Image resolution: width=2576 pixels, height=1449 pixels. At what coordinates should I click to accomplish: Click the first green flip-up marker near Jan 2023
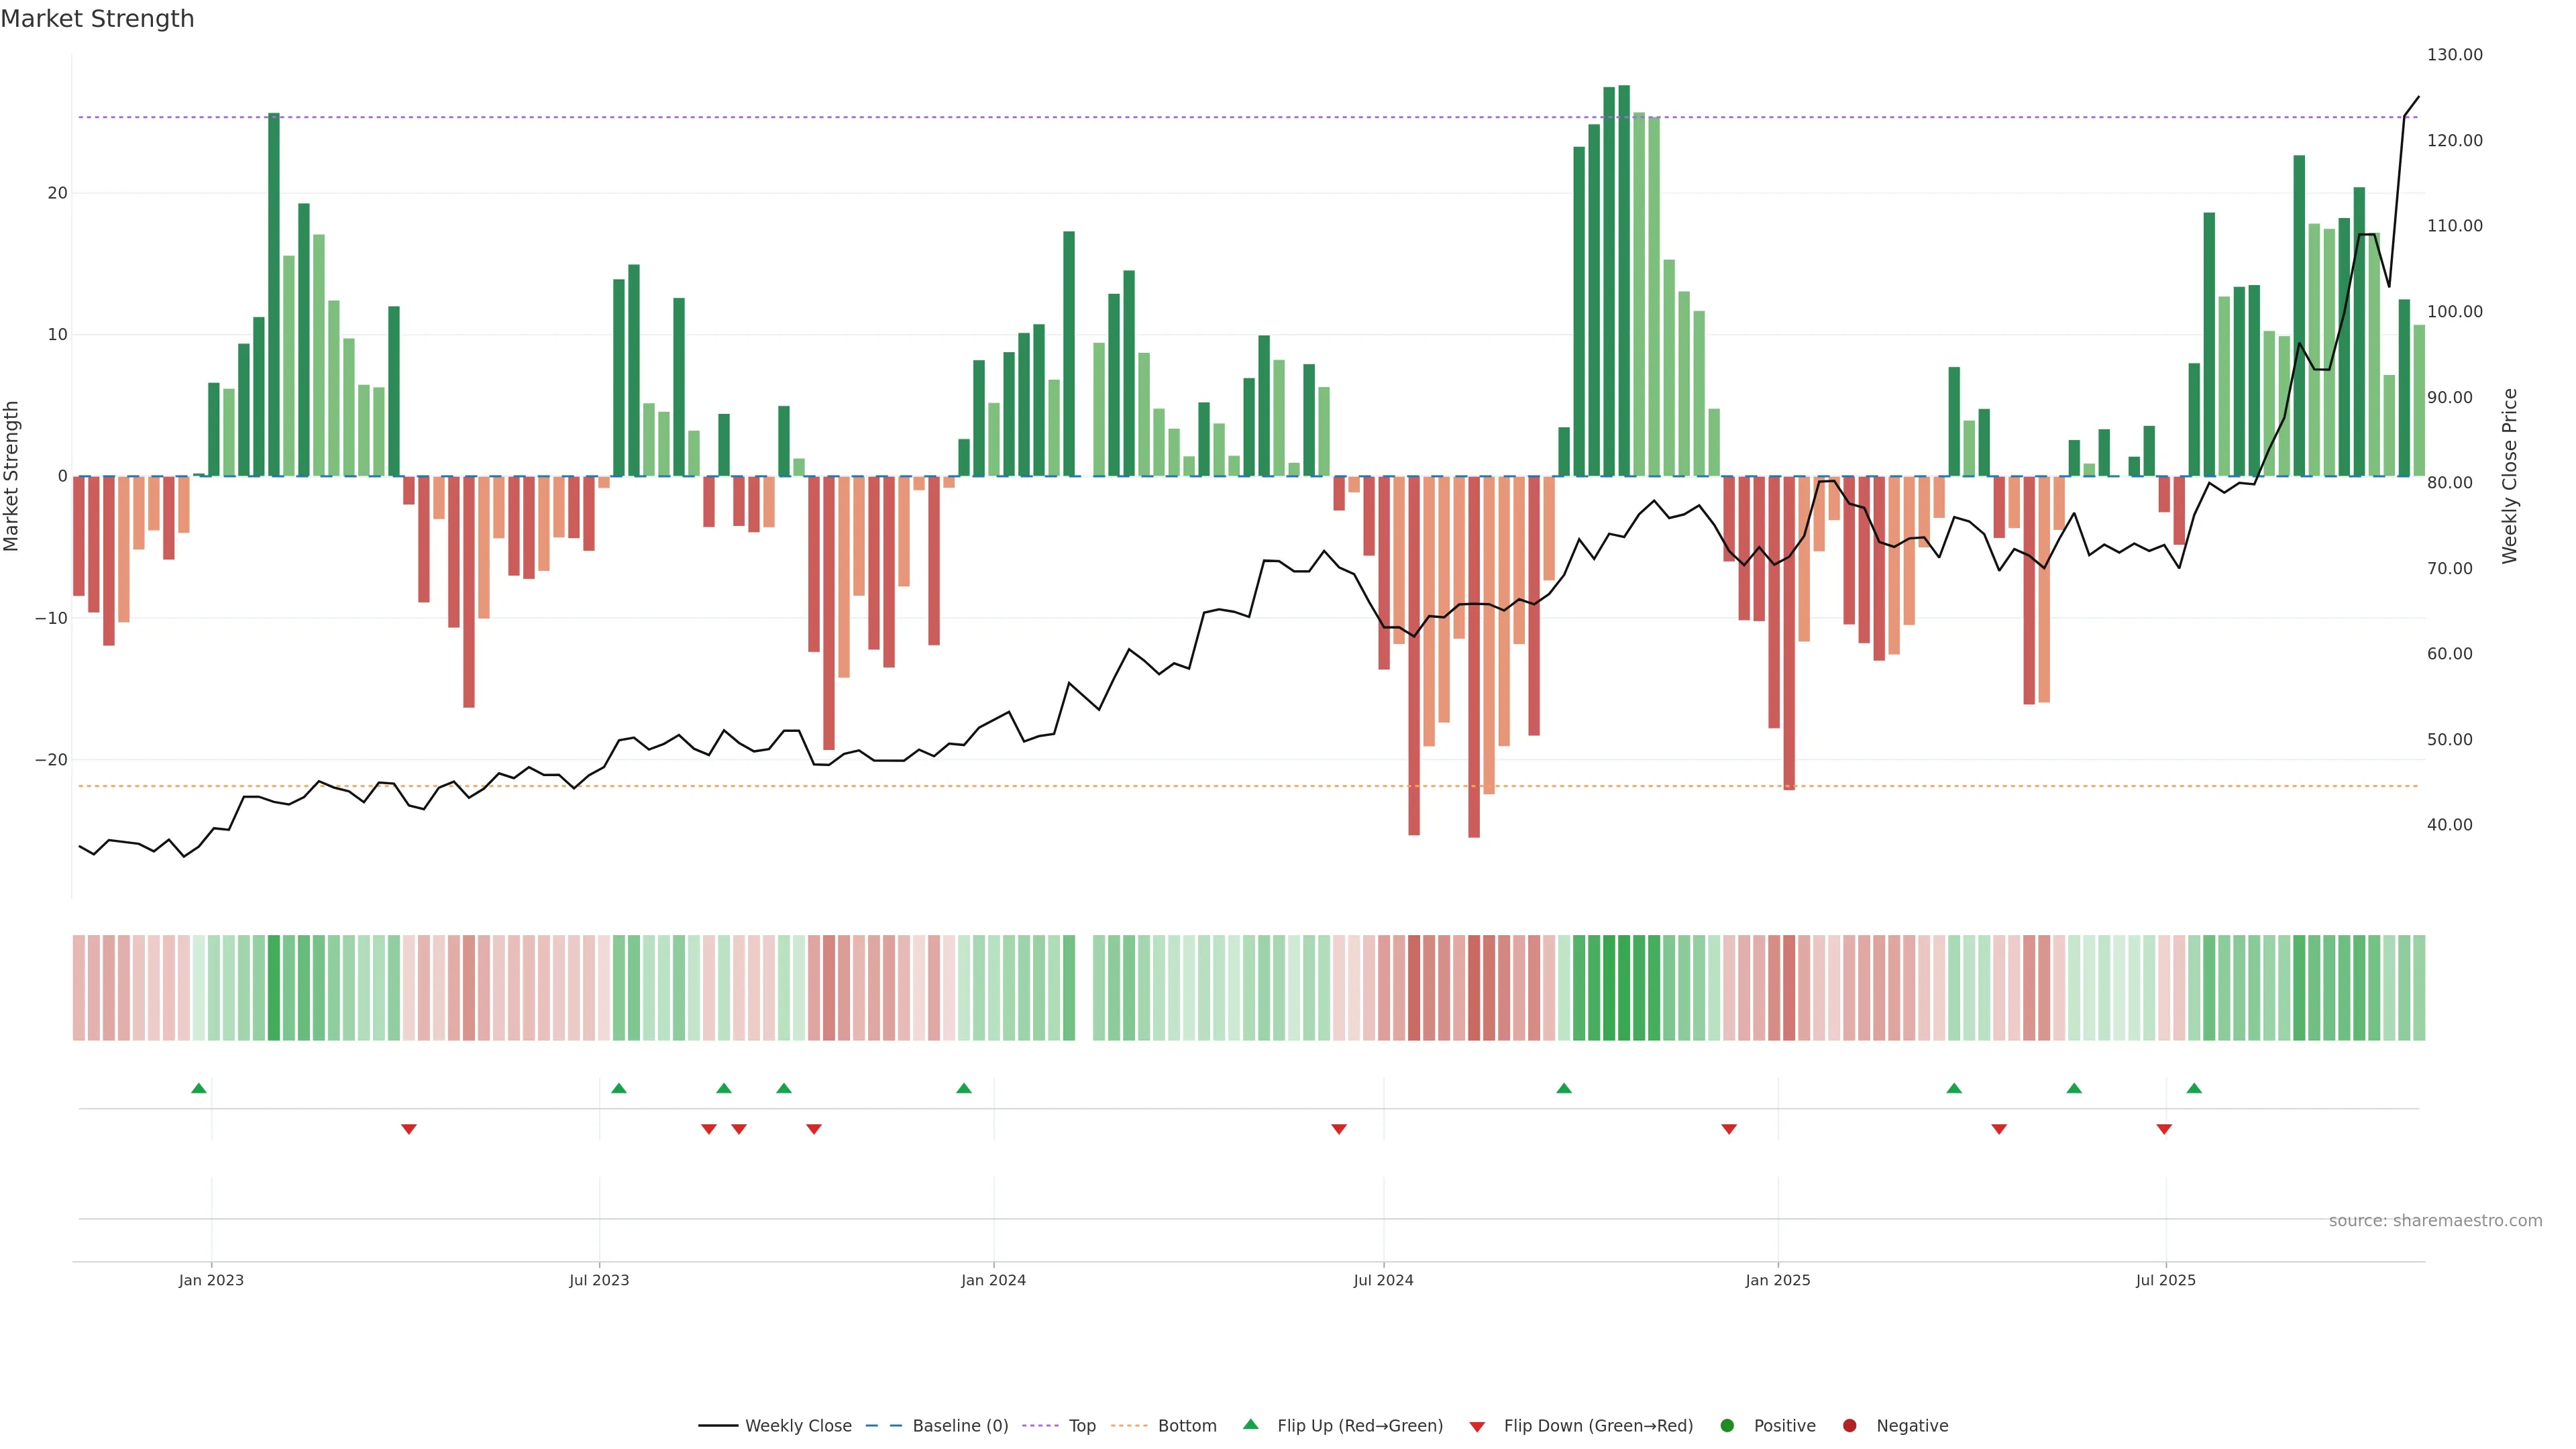[x=199, y=1088]
